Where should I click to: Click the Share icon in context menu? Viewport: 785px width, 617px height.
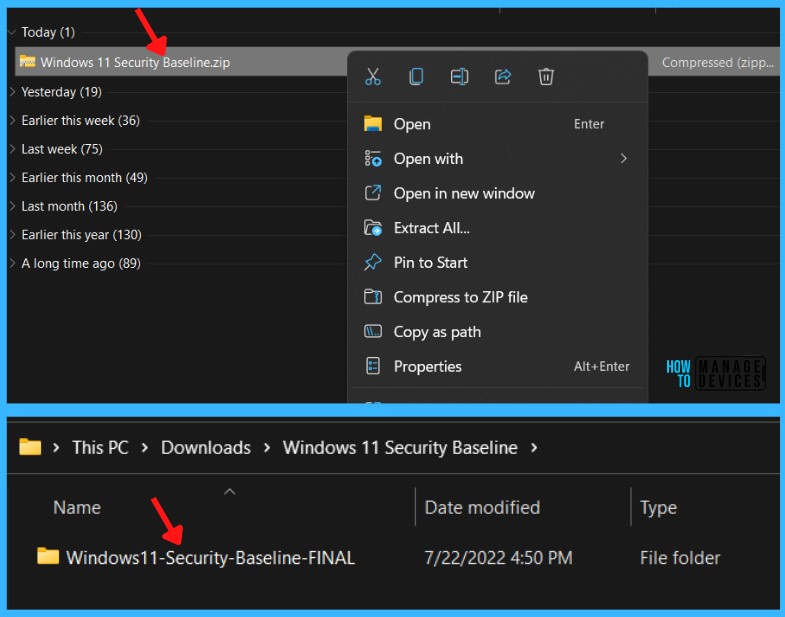pos(503,77)
